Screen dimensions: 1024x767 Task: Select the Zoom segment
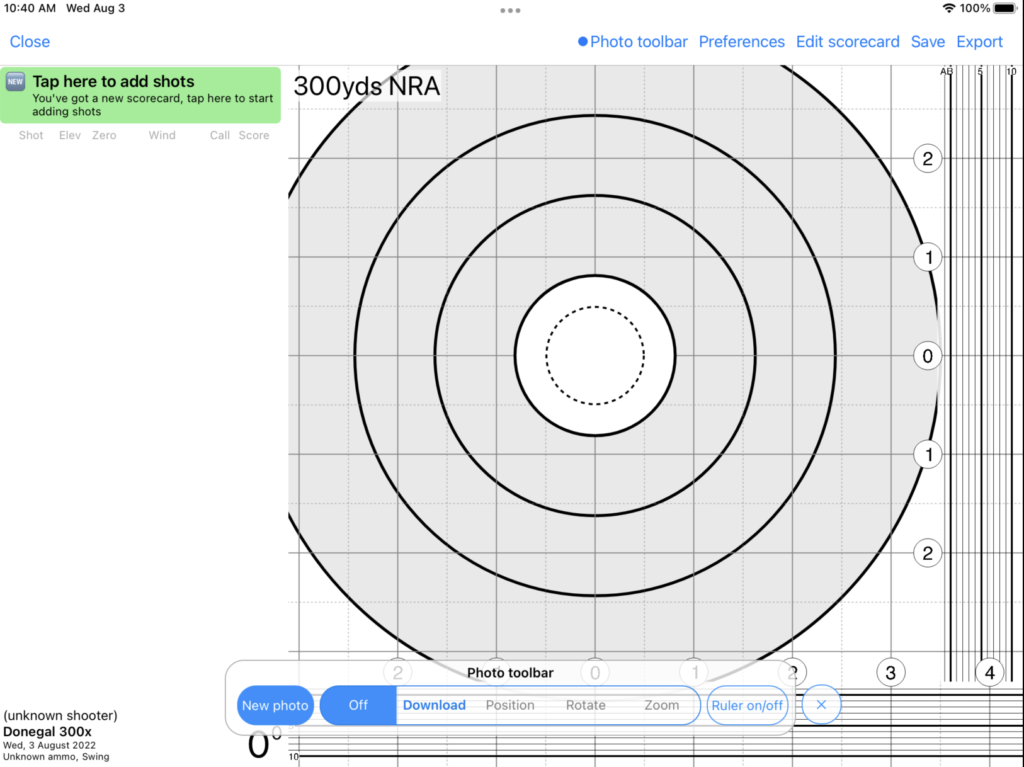[x=661, y=705]
